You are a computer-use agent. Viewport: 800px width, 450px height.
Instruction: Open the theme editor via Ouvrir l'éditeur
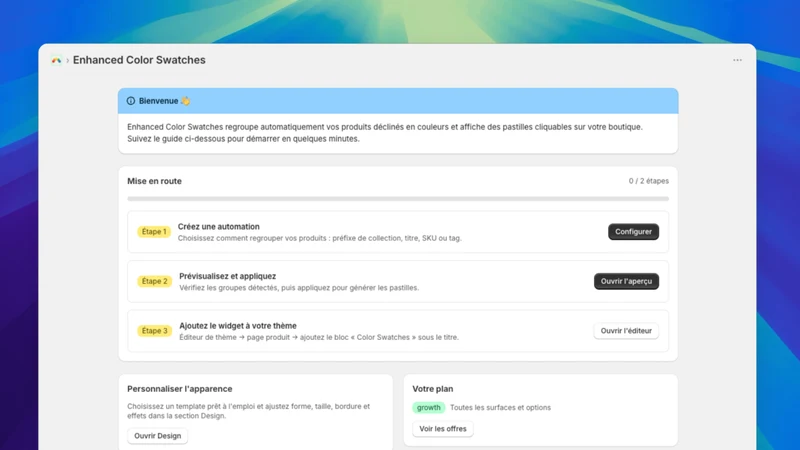click(626, 331)
